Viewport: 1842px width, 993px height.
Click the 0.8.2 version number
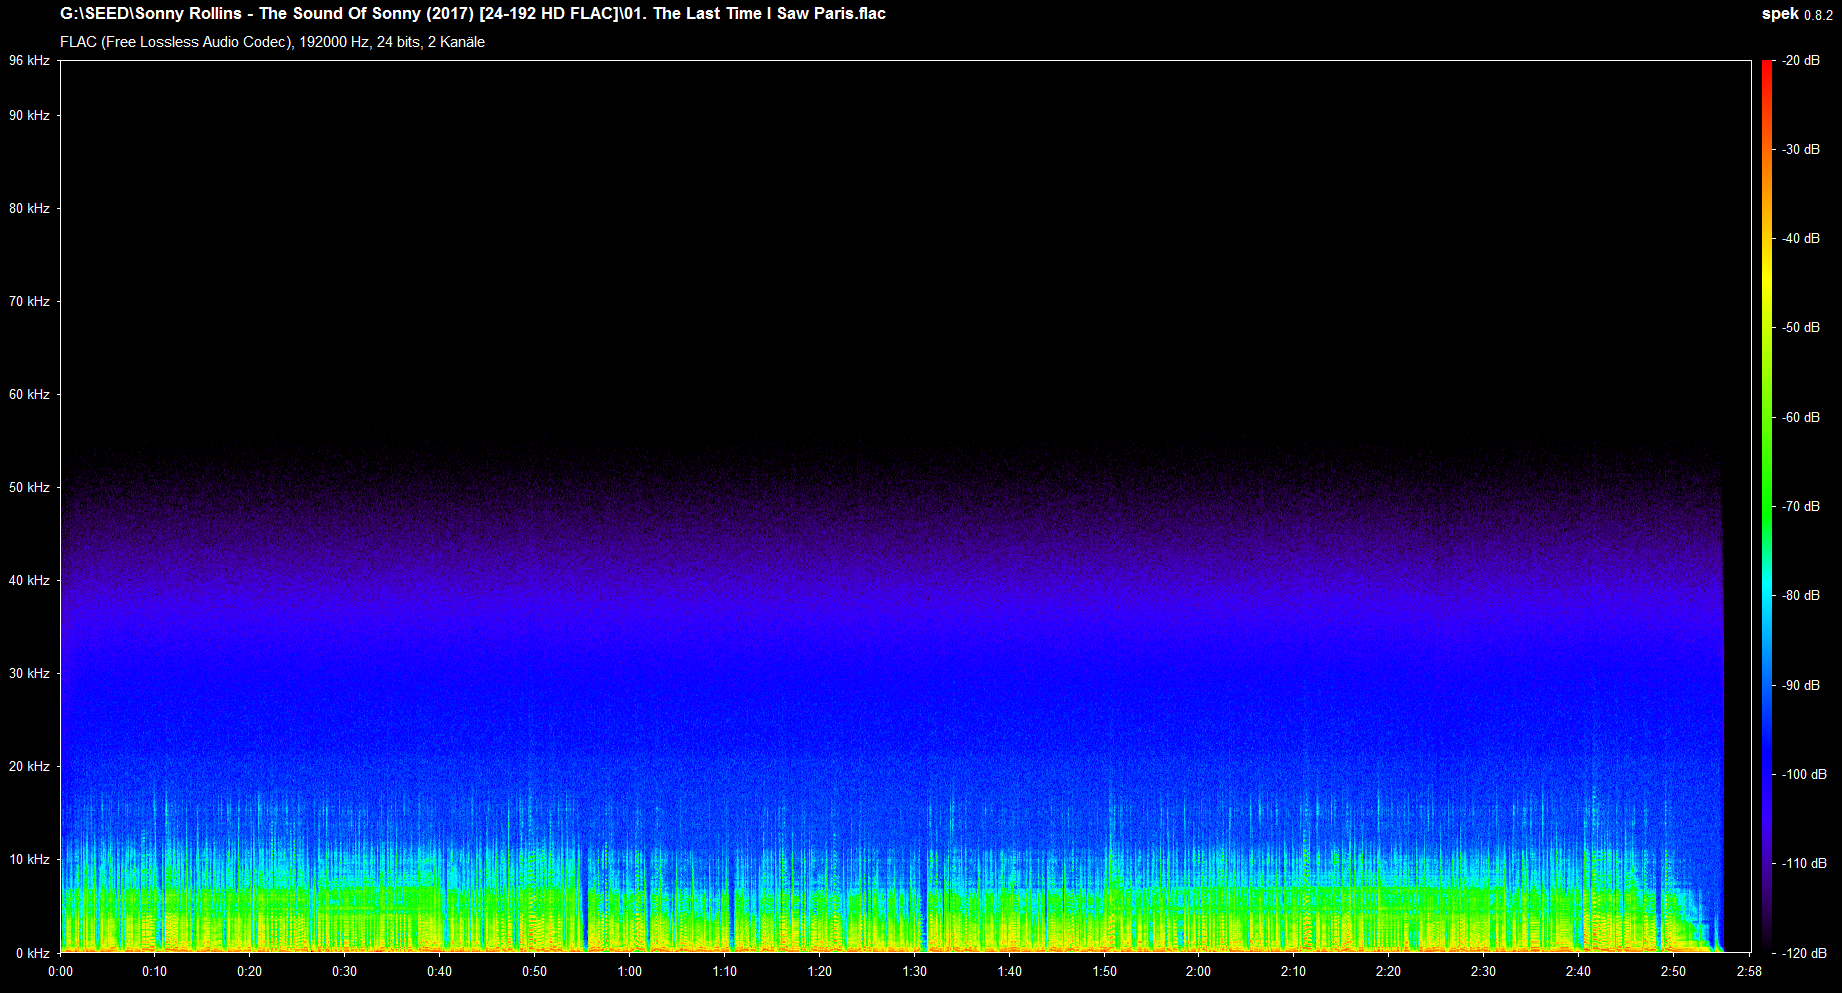tap(1818, 15)
